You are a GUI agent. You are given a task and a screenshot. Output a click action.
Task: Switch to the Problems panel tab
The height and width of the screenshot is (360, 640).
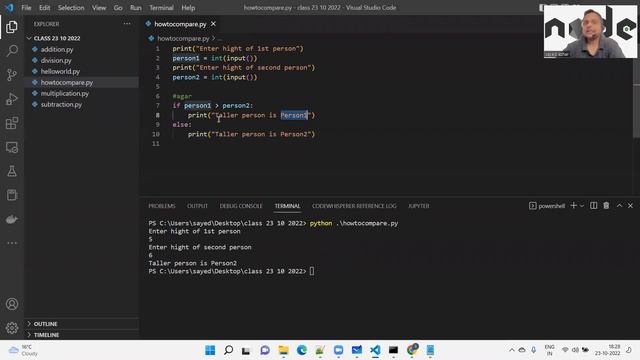(162, 206)
